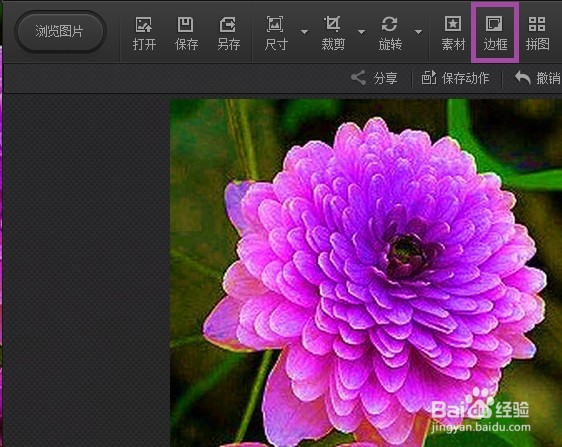Open the highlighted 边框 border tool
Viewport: 562px width, 447px height.
pyautogui.click(x=495, y=33)
